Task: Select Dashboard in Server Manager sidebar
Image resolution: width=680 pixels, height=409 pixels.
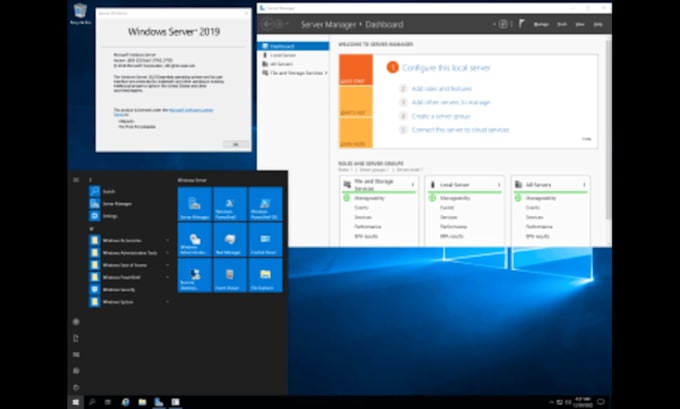Action: (293, 46)
